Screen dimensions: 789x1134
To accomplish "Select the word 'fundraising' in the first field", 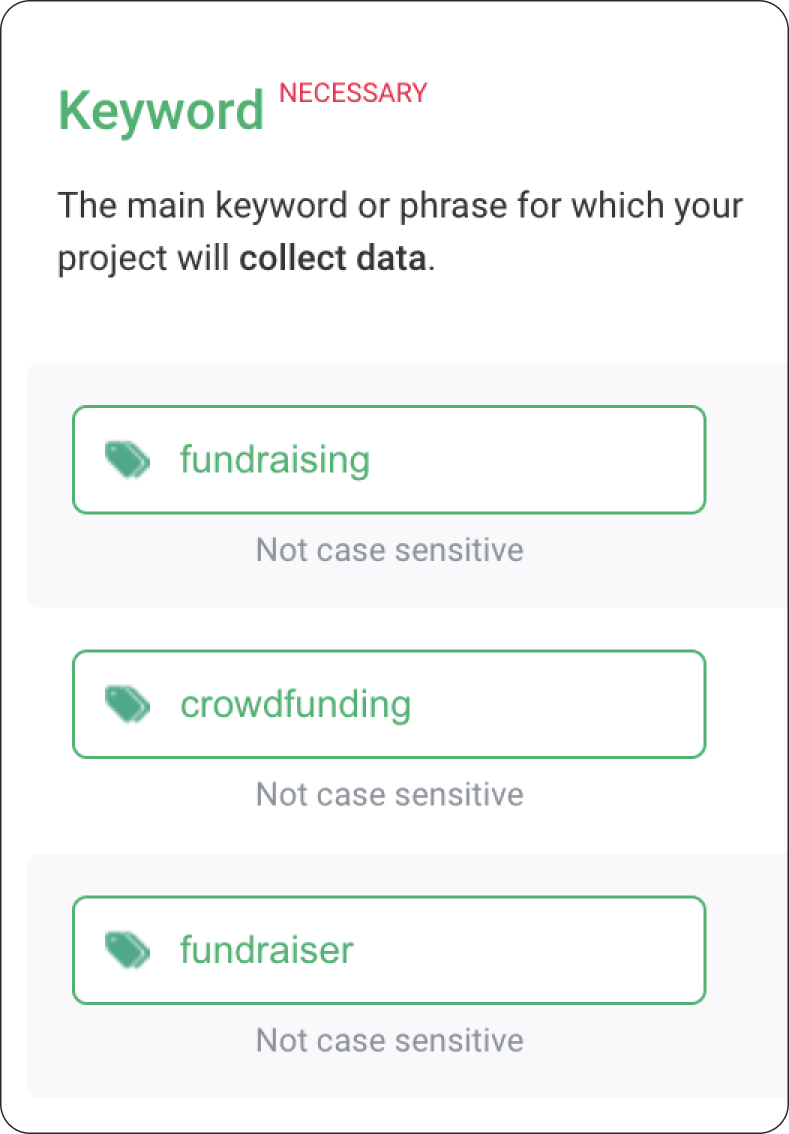I will pyautogui.click(x=275, y=460).
